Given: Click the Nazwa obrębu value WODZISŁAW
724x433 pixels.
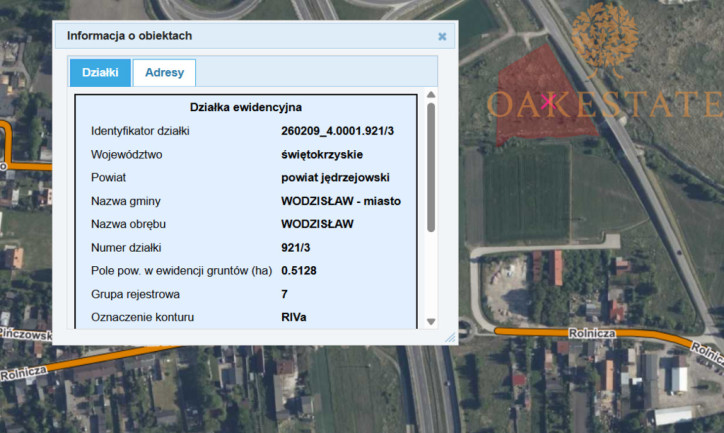Looking at the screenshot, I should coord(317,224).
